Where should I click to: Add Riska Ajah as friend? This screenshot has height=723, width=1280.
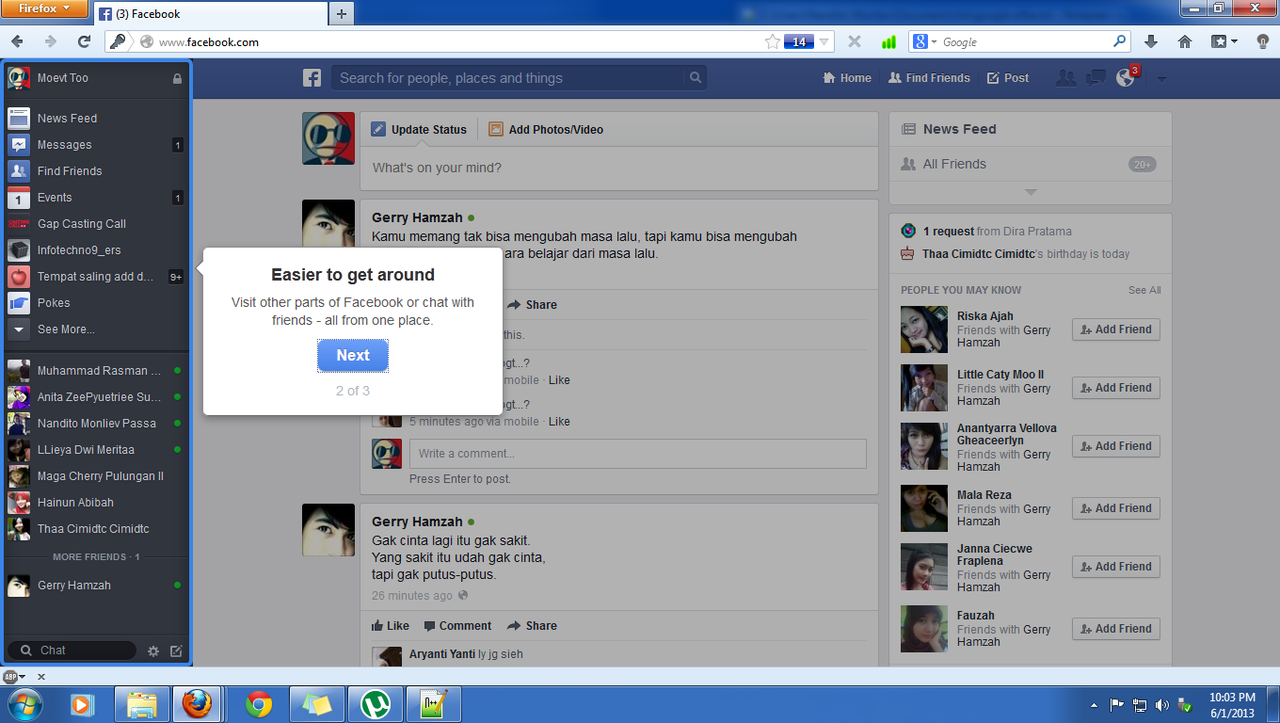(1116, 329)
